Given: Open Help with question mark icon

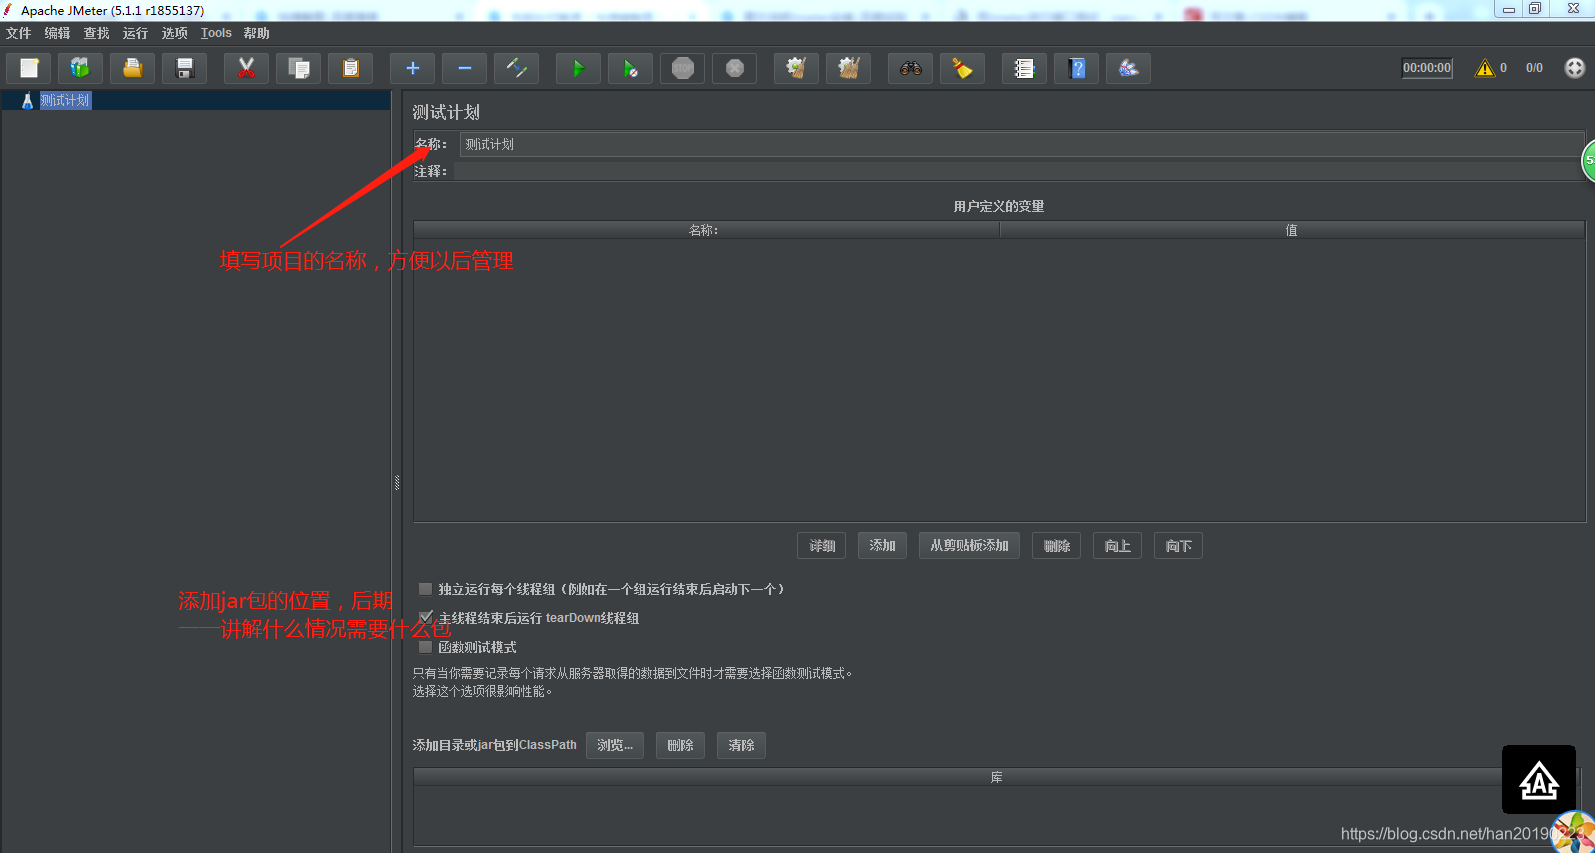Looking at the screenshot, I should 1076,68.
